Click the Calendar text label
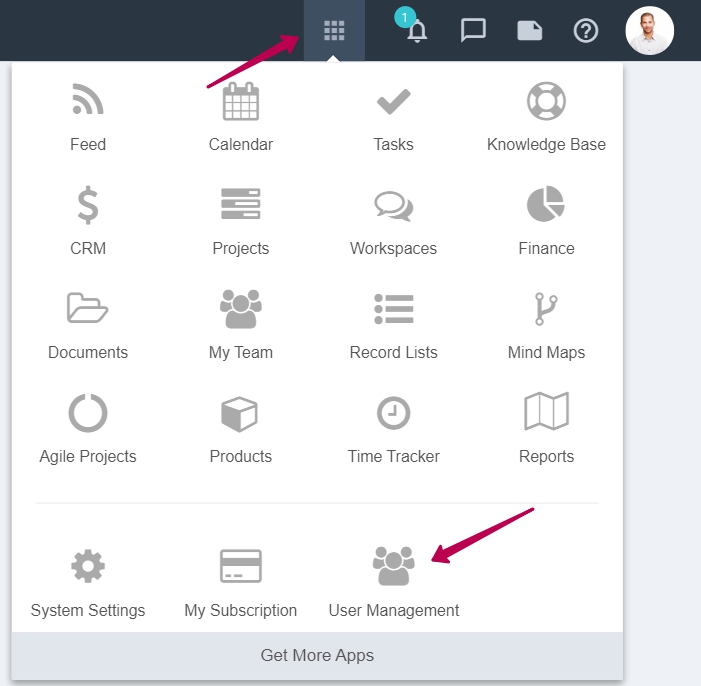701x686 pixels. 241,144
